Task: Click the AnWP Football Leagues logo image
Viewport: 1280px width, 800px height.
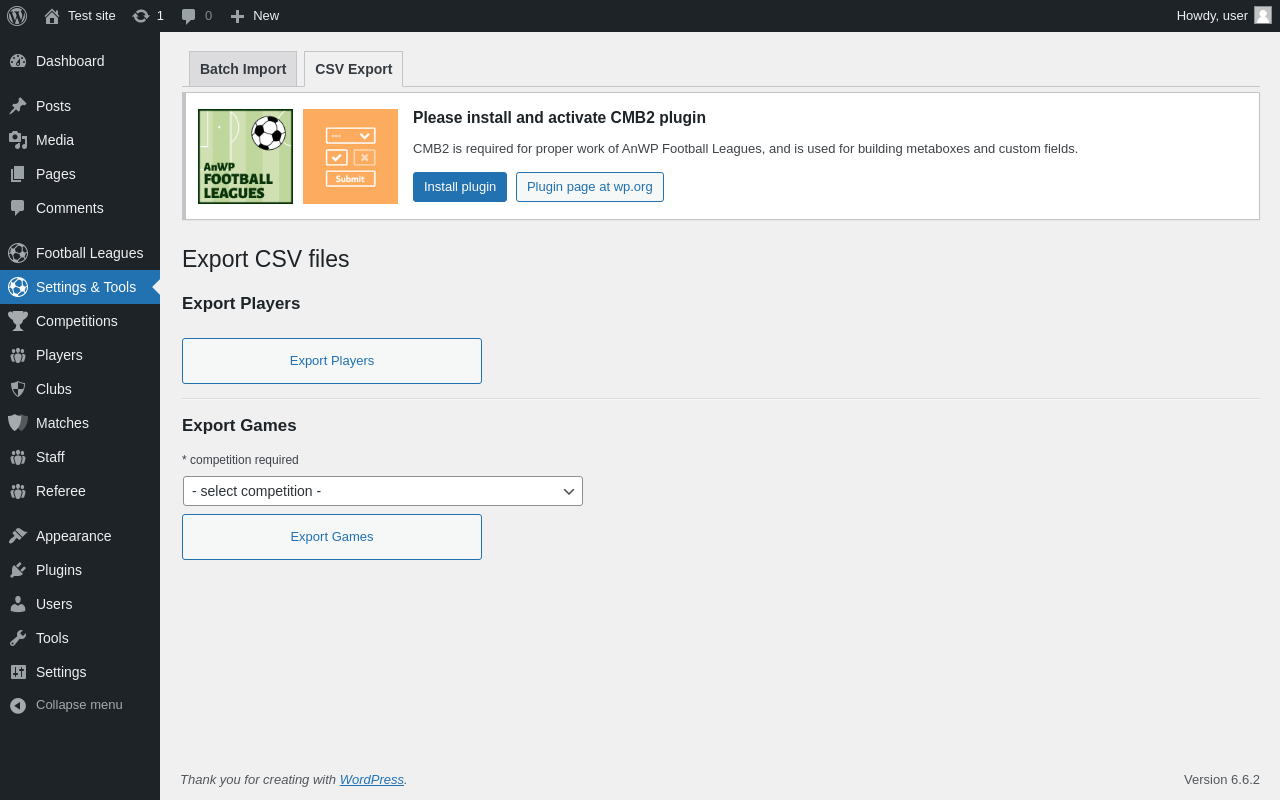Action: tap(246, 157)
